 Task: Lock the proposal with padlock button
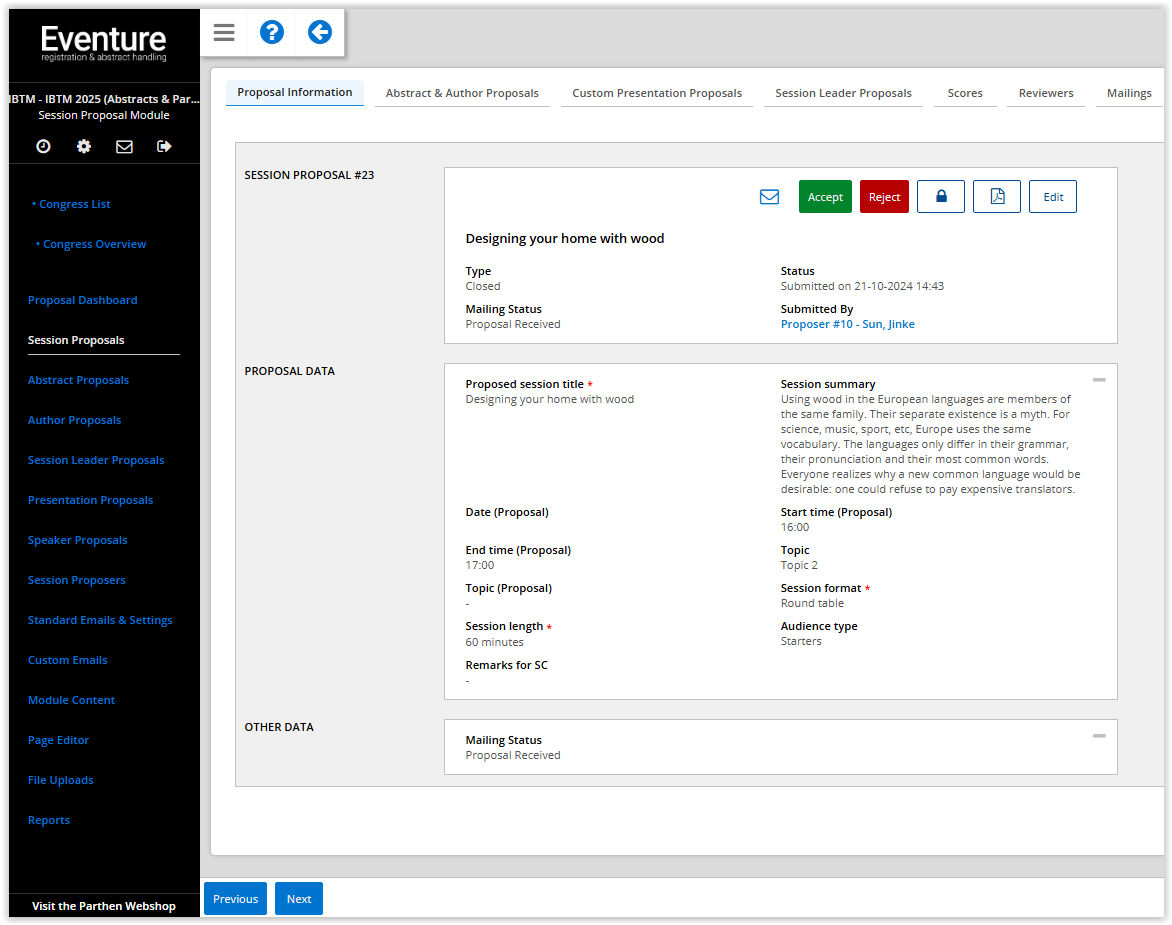[x=940, y=197]
